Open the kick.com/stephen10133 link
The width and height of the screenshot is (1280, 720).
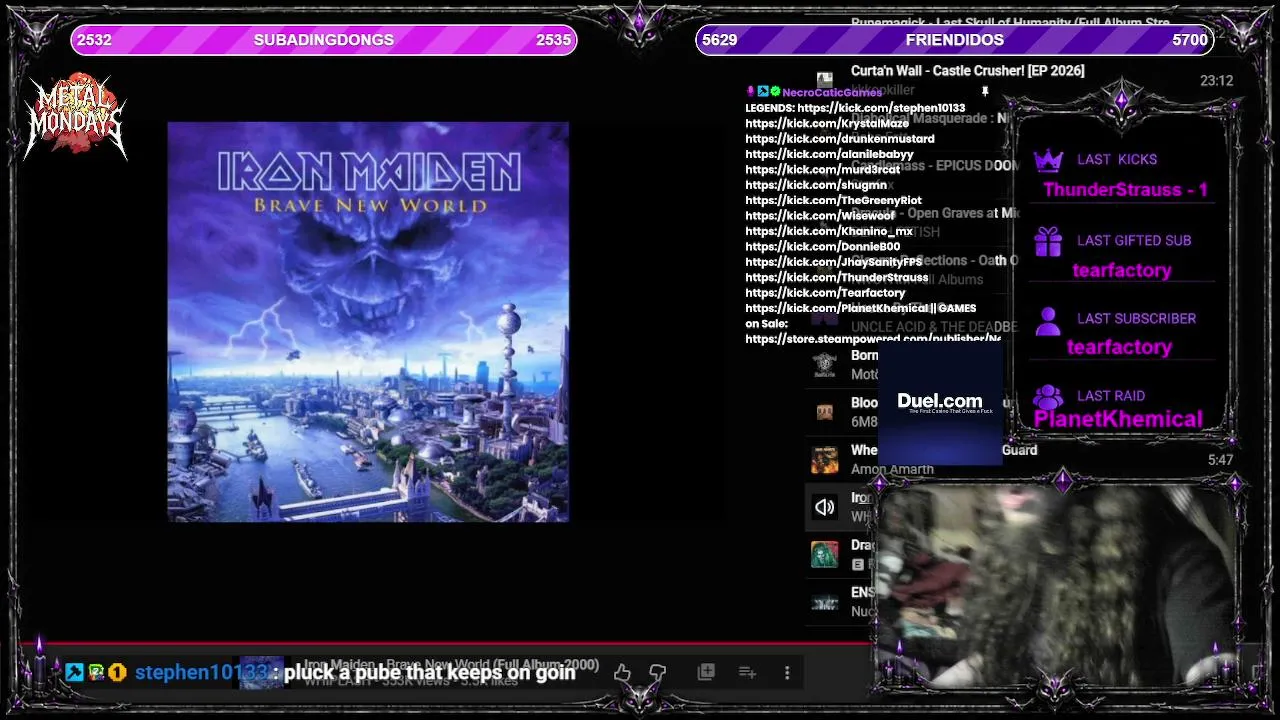click(x=881, y=108)
